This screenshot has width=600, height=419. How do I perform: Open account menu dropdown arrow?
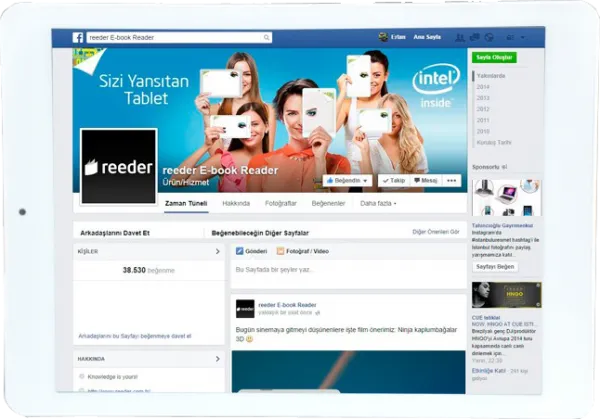coord(523,37)
